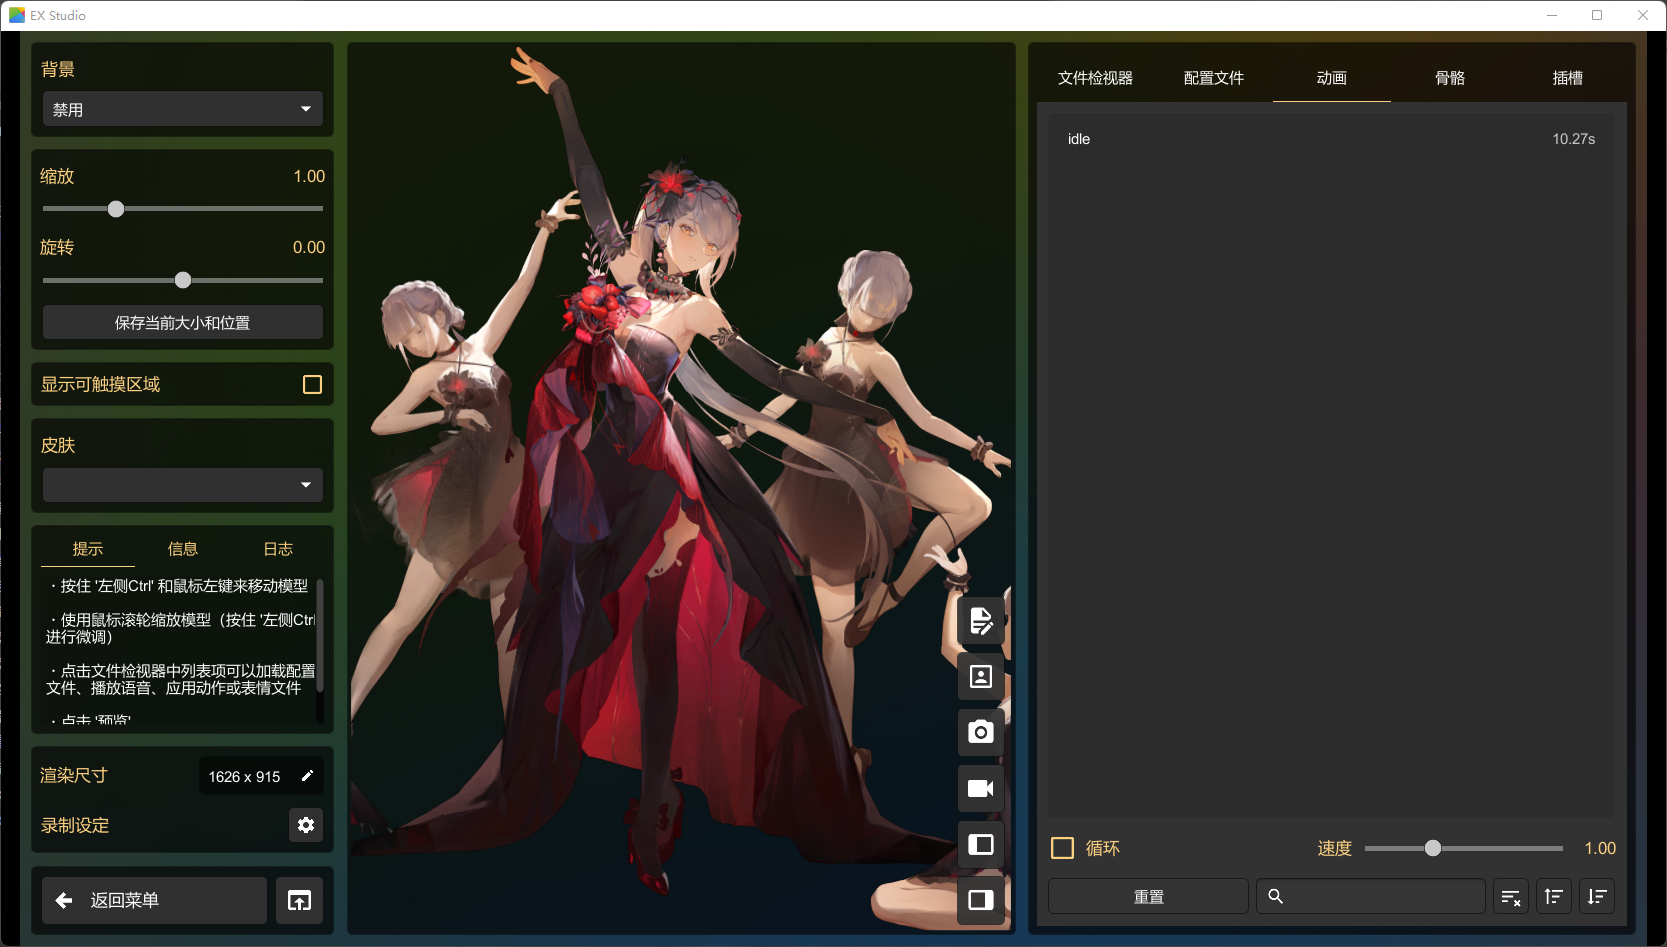Edit render size with the pencil icon

point(307,776)
